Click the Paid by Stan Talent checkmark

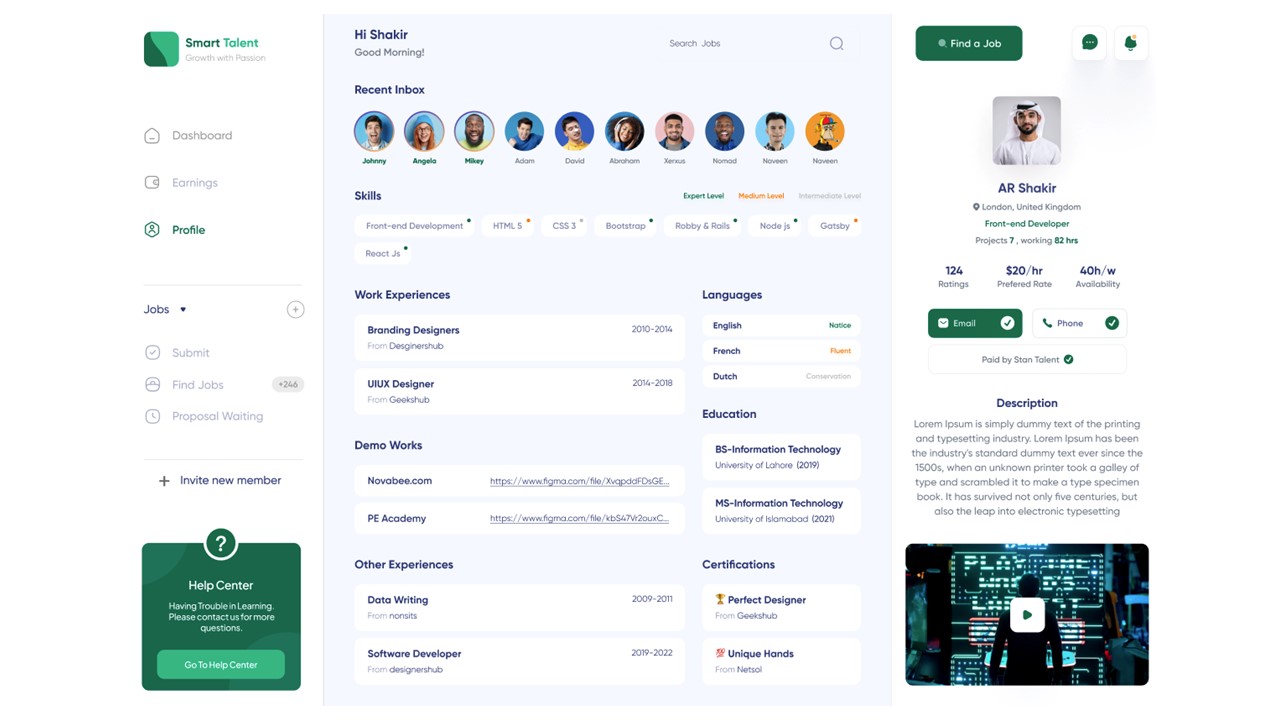1068,359
